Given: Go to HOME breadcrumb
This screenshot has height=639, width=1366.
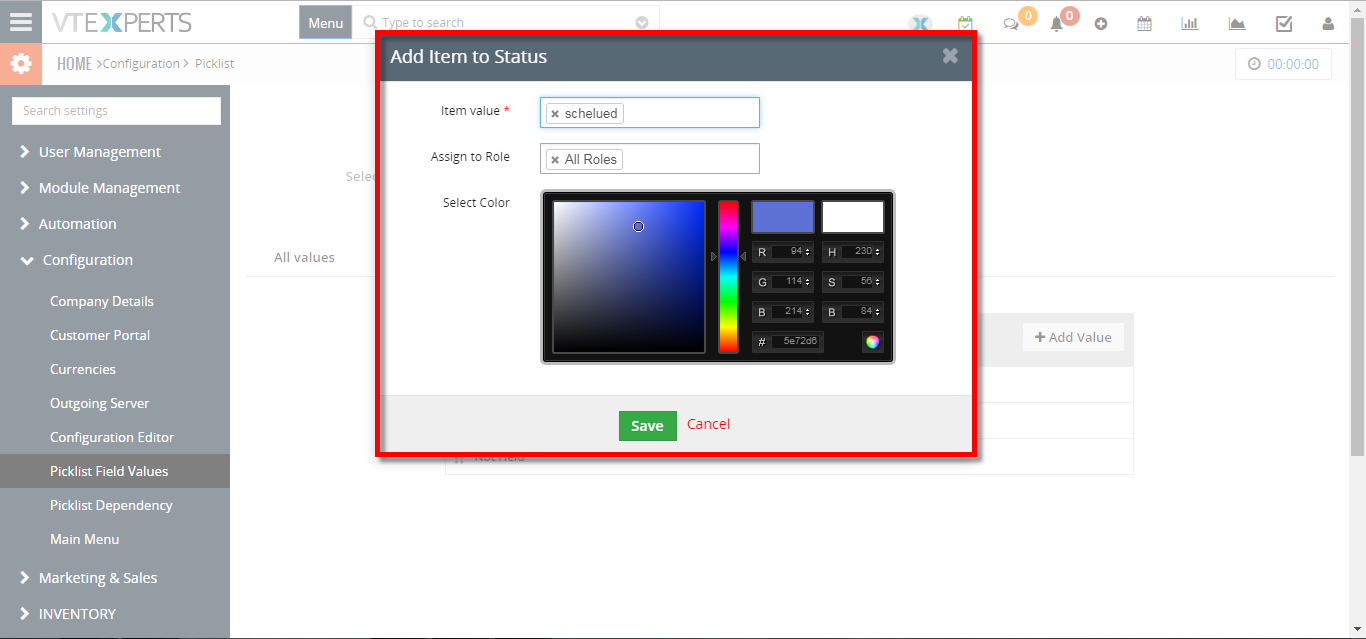Looking at the screenshot, I should coord(74,64).
